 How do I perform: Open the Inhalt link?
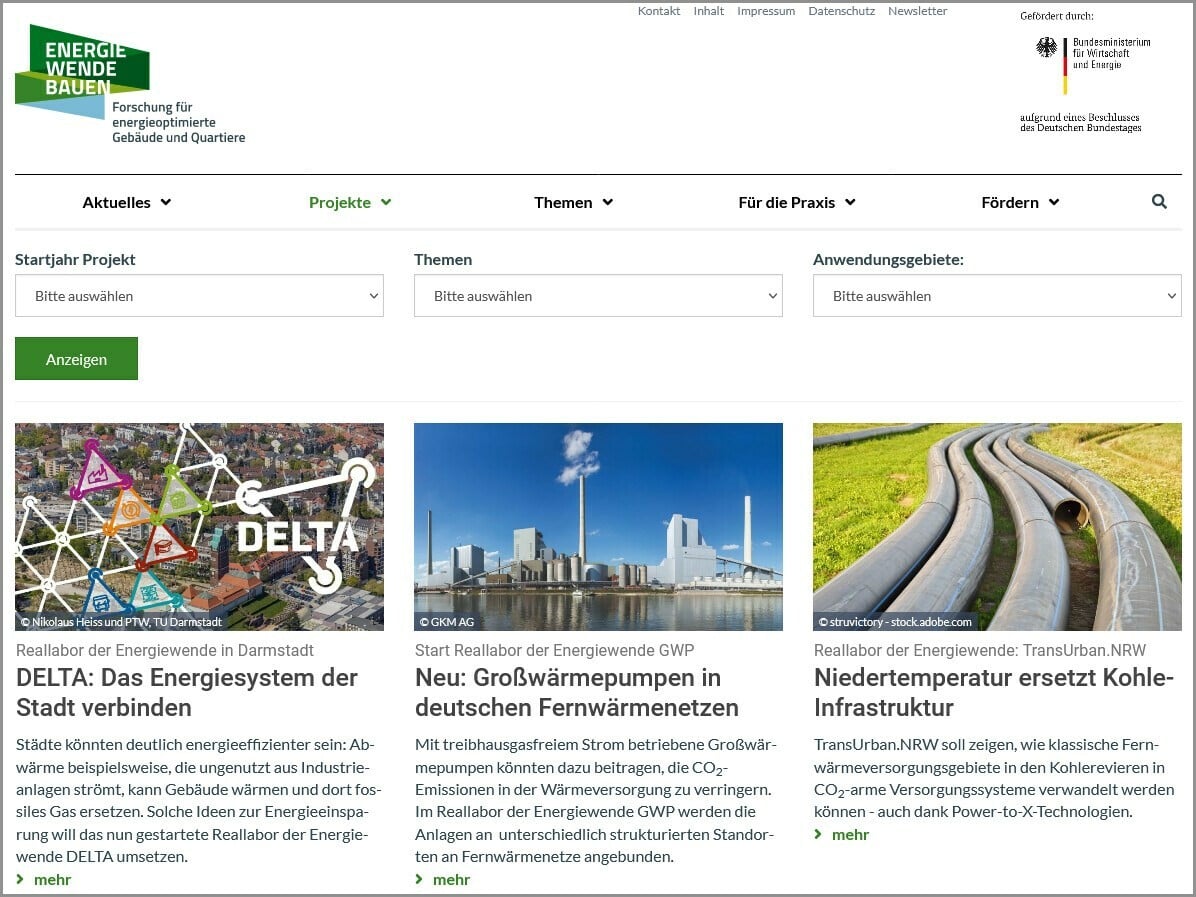coord(709,11)
